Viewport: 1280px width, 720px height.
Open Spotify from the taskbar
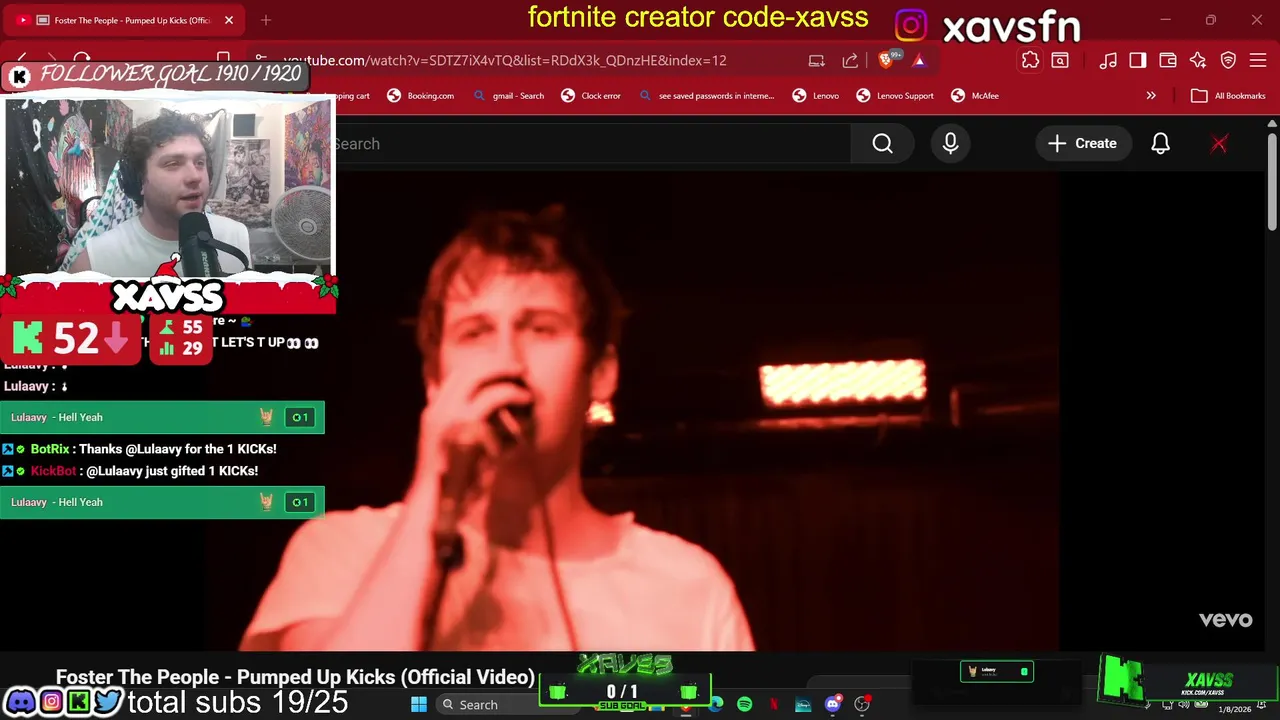pos(744,705)
